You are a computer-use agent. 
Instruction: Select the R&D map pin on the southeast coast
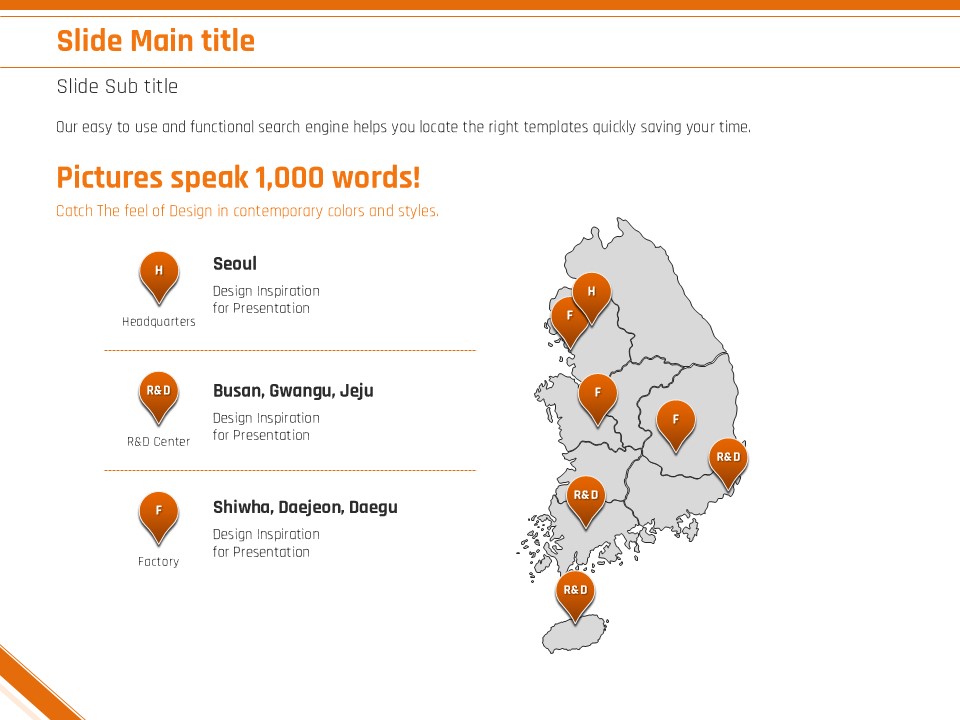pos(728,459)
